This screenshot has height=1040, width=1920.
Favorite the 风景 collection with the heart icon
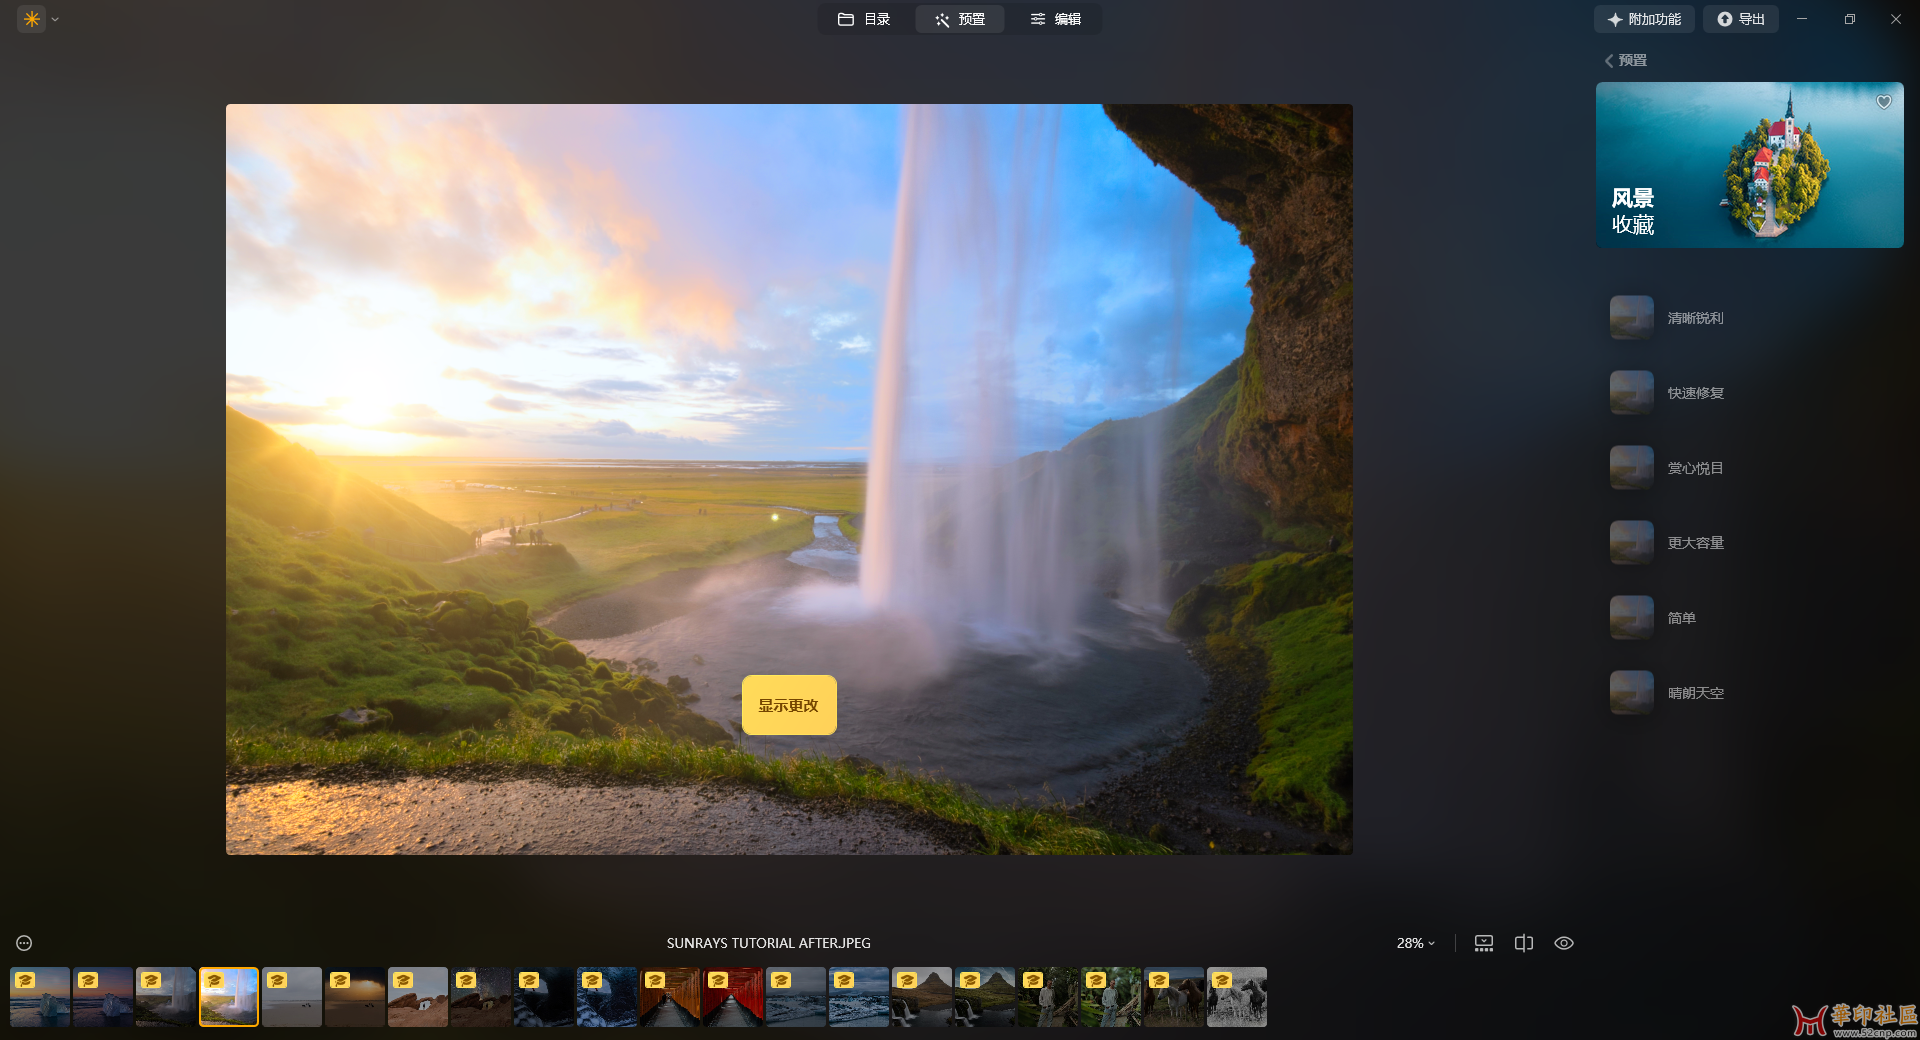pyautogui.click(x=1883, y=102)
